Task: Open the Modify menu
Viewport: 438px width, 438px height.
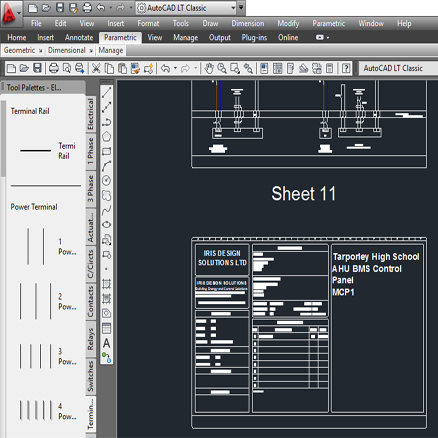Action: click(x=288, y=23)
